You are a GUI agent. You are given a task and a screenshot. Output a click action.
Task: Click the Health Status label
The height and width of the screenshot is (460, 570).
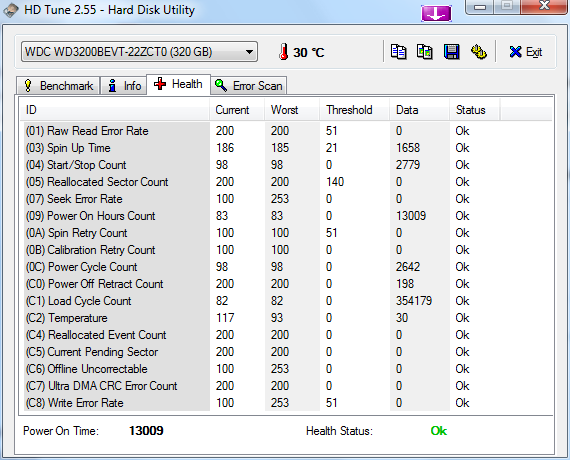pos(340,431)
